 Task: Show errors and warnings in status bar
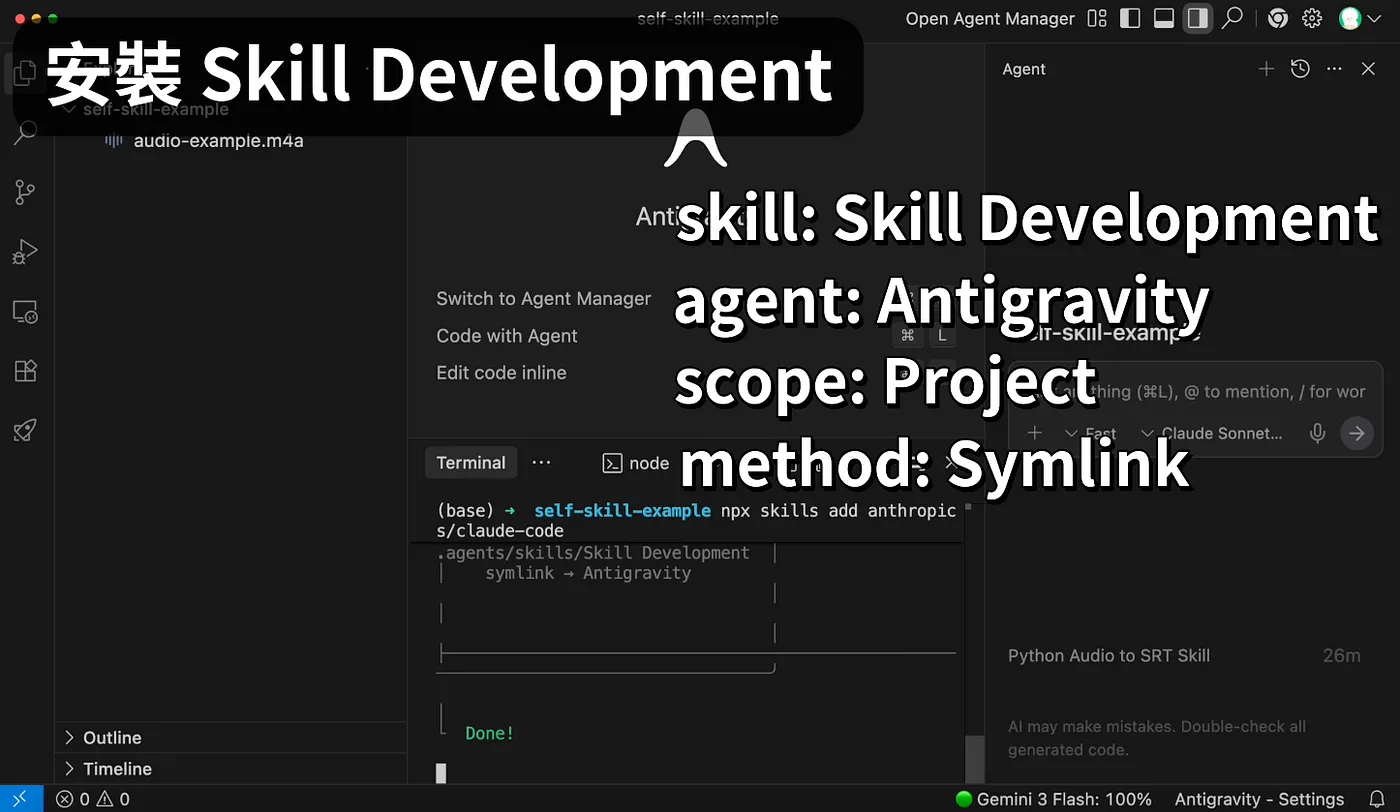pyautogui.click(x=93, y=799)
